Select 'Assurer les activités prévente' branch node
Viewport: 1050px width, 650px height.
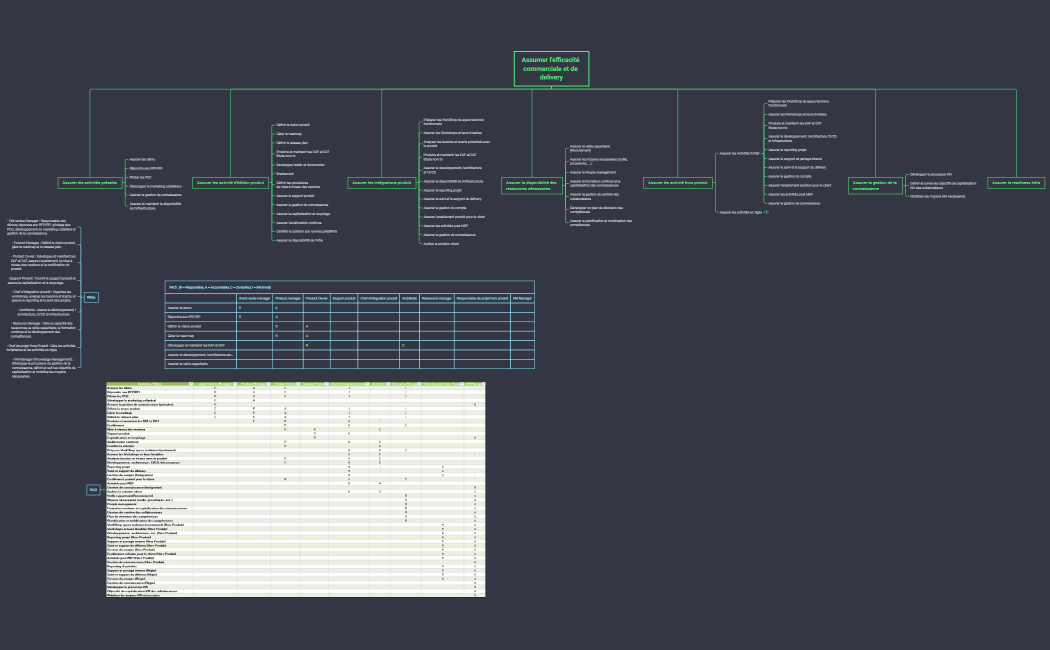tap(91, 183)
